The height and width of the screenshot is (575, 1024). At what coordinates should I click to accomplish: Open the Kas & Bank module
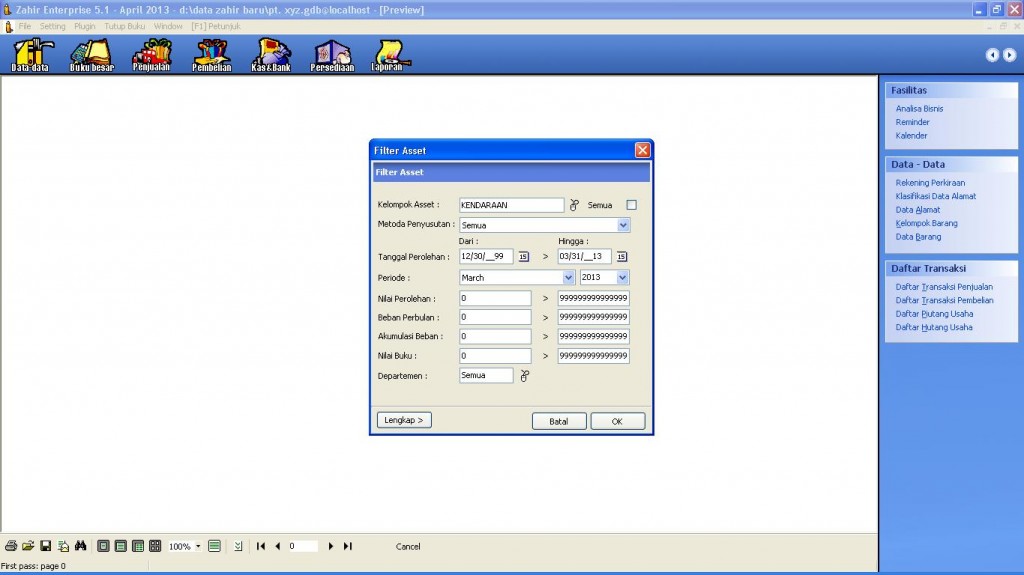click(270, 54)
